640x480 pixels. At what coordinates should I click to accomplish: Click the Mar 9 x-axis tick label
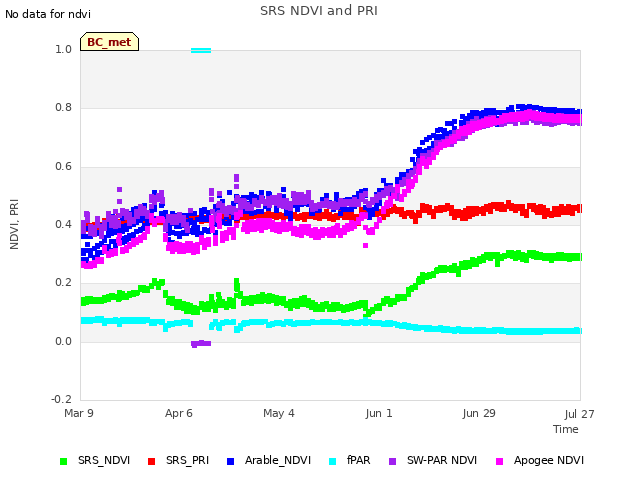[x=79, y=413]
